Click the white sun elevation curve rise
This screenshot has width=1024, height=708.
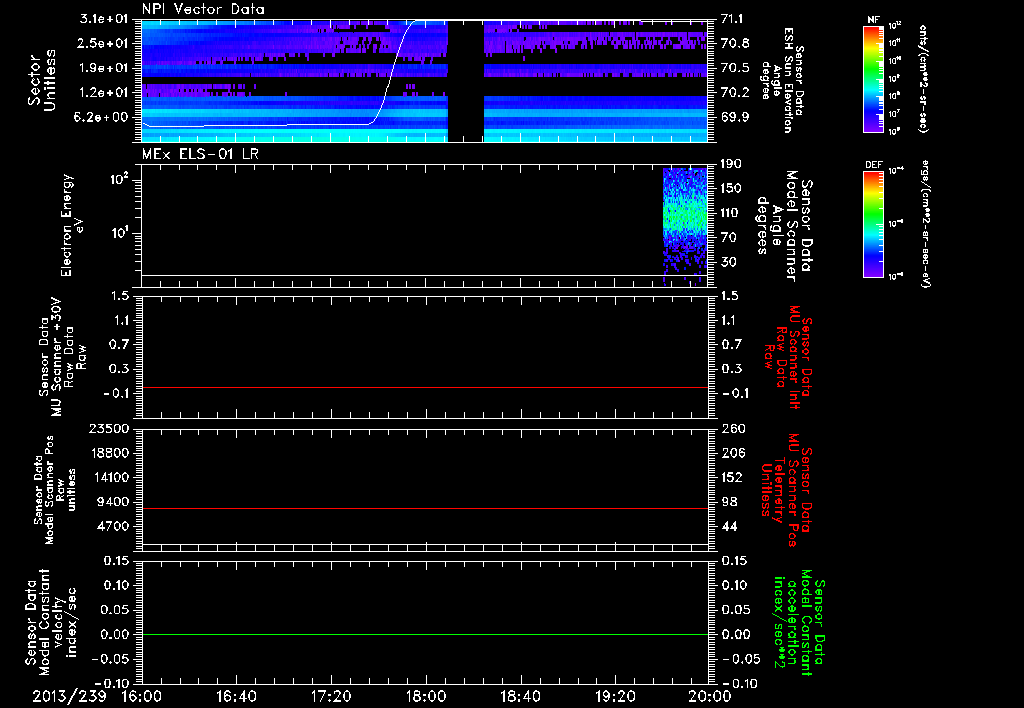pyautogui.click(x=393, y=71)
